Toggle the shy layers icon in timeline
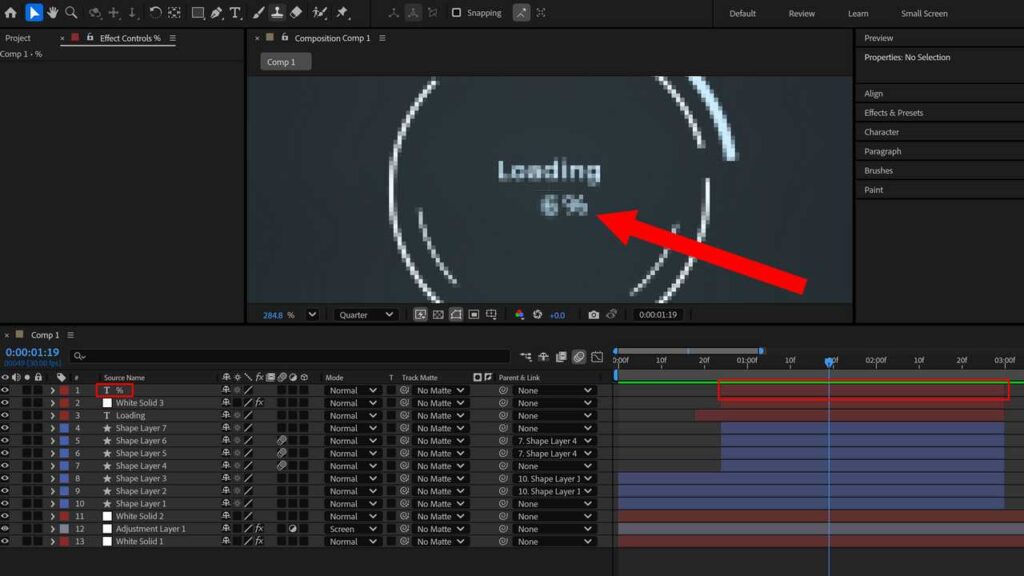The image size is (1024, 576). 543,357
